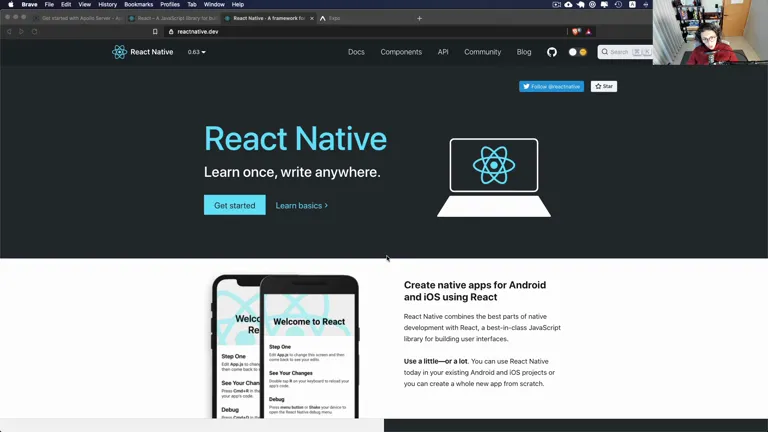The width and height of the screenshot is (768, 432).
Task: Open the Components nav link
Action: pos(401,52)
